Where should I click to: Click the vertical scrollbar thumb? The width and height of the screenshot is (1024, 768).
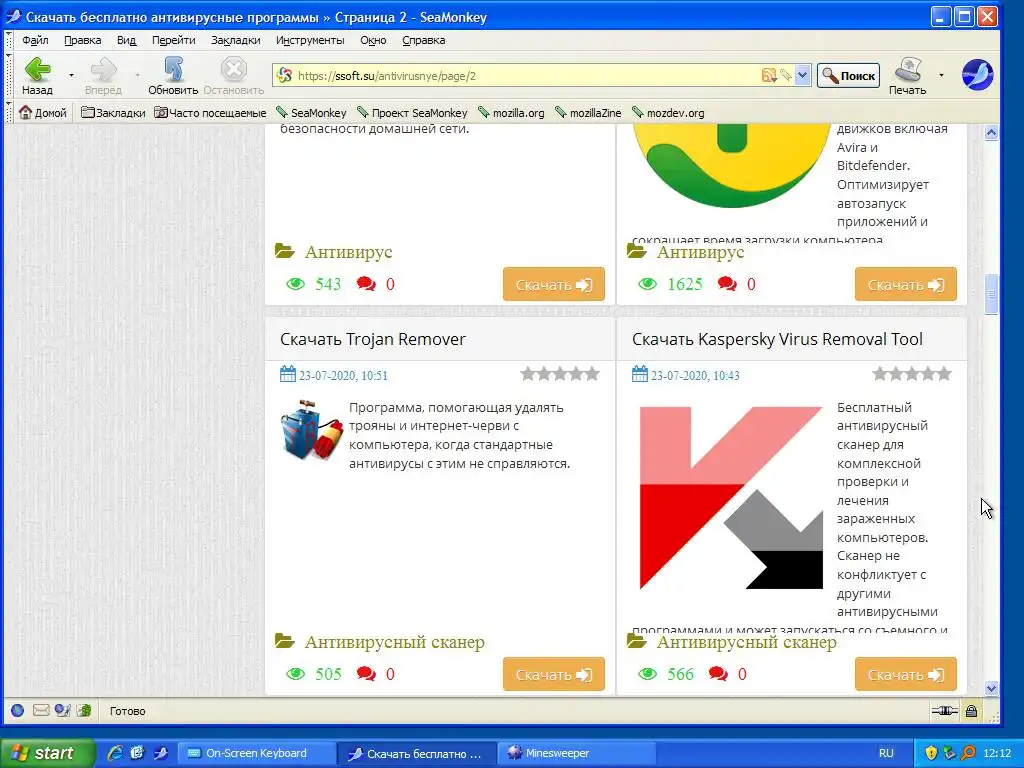[991, 295]
